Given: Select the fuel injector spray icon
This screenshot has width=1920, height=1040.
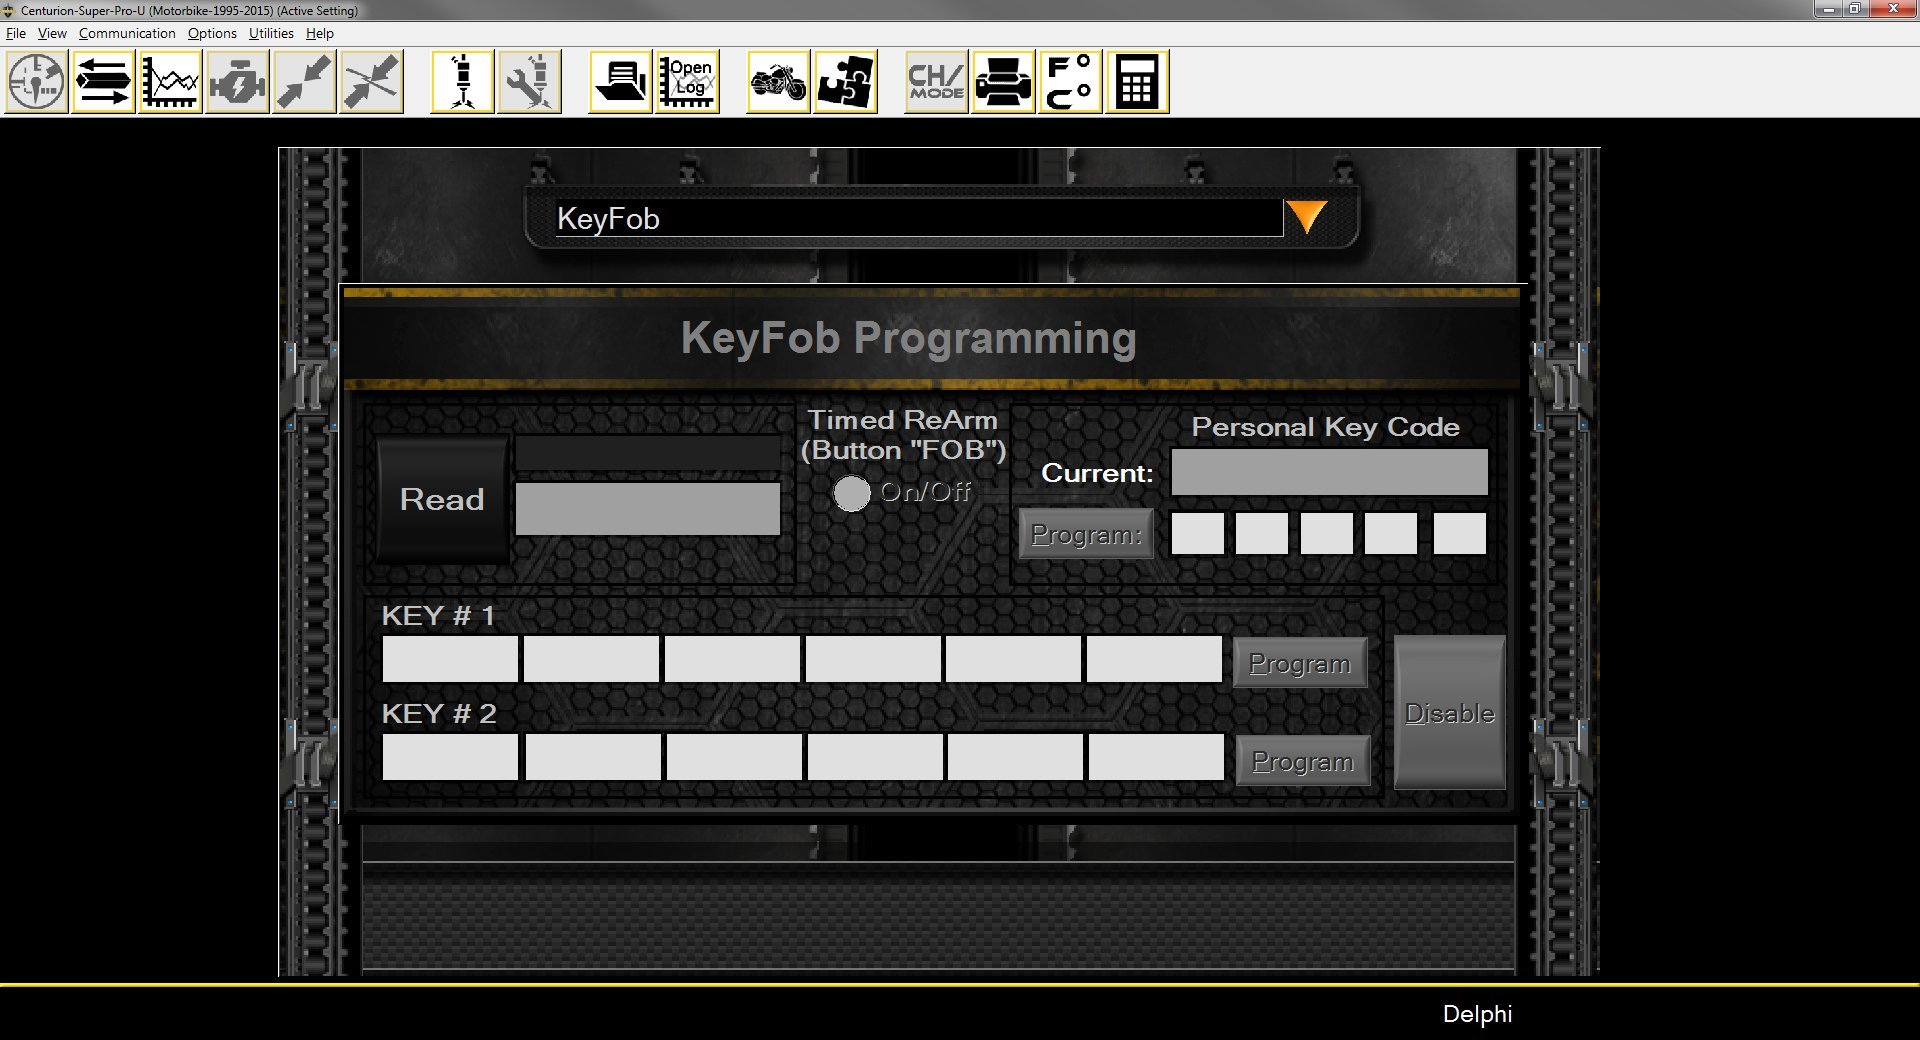Looking at the screenshot, I should click(x=462, y=82).
